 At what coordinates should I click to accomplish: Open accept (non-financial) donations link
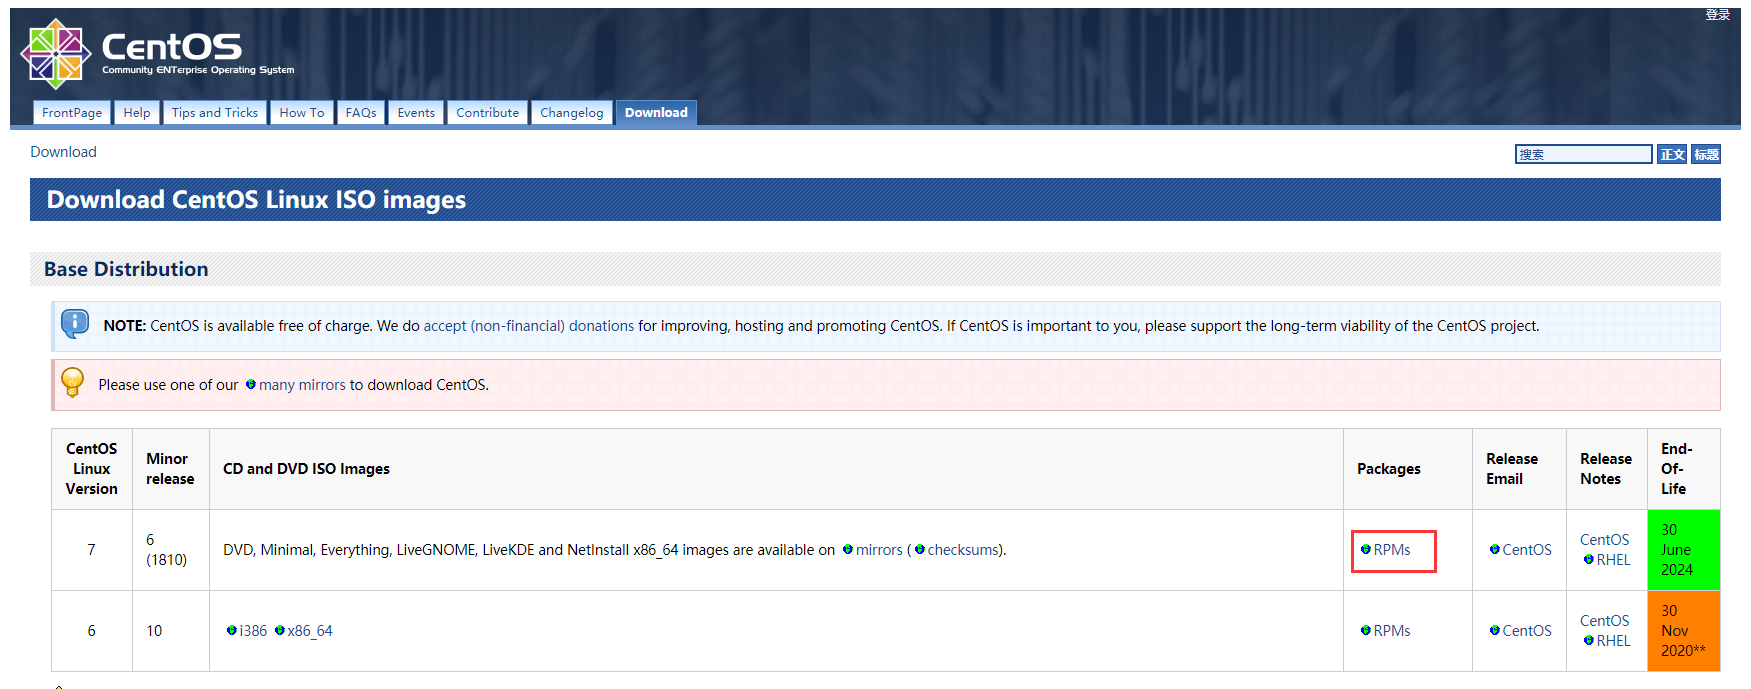click(x=528, y=326)
